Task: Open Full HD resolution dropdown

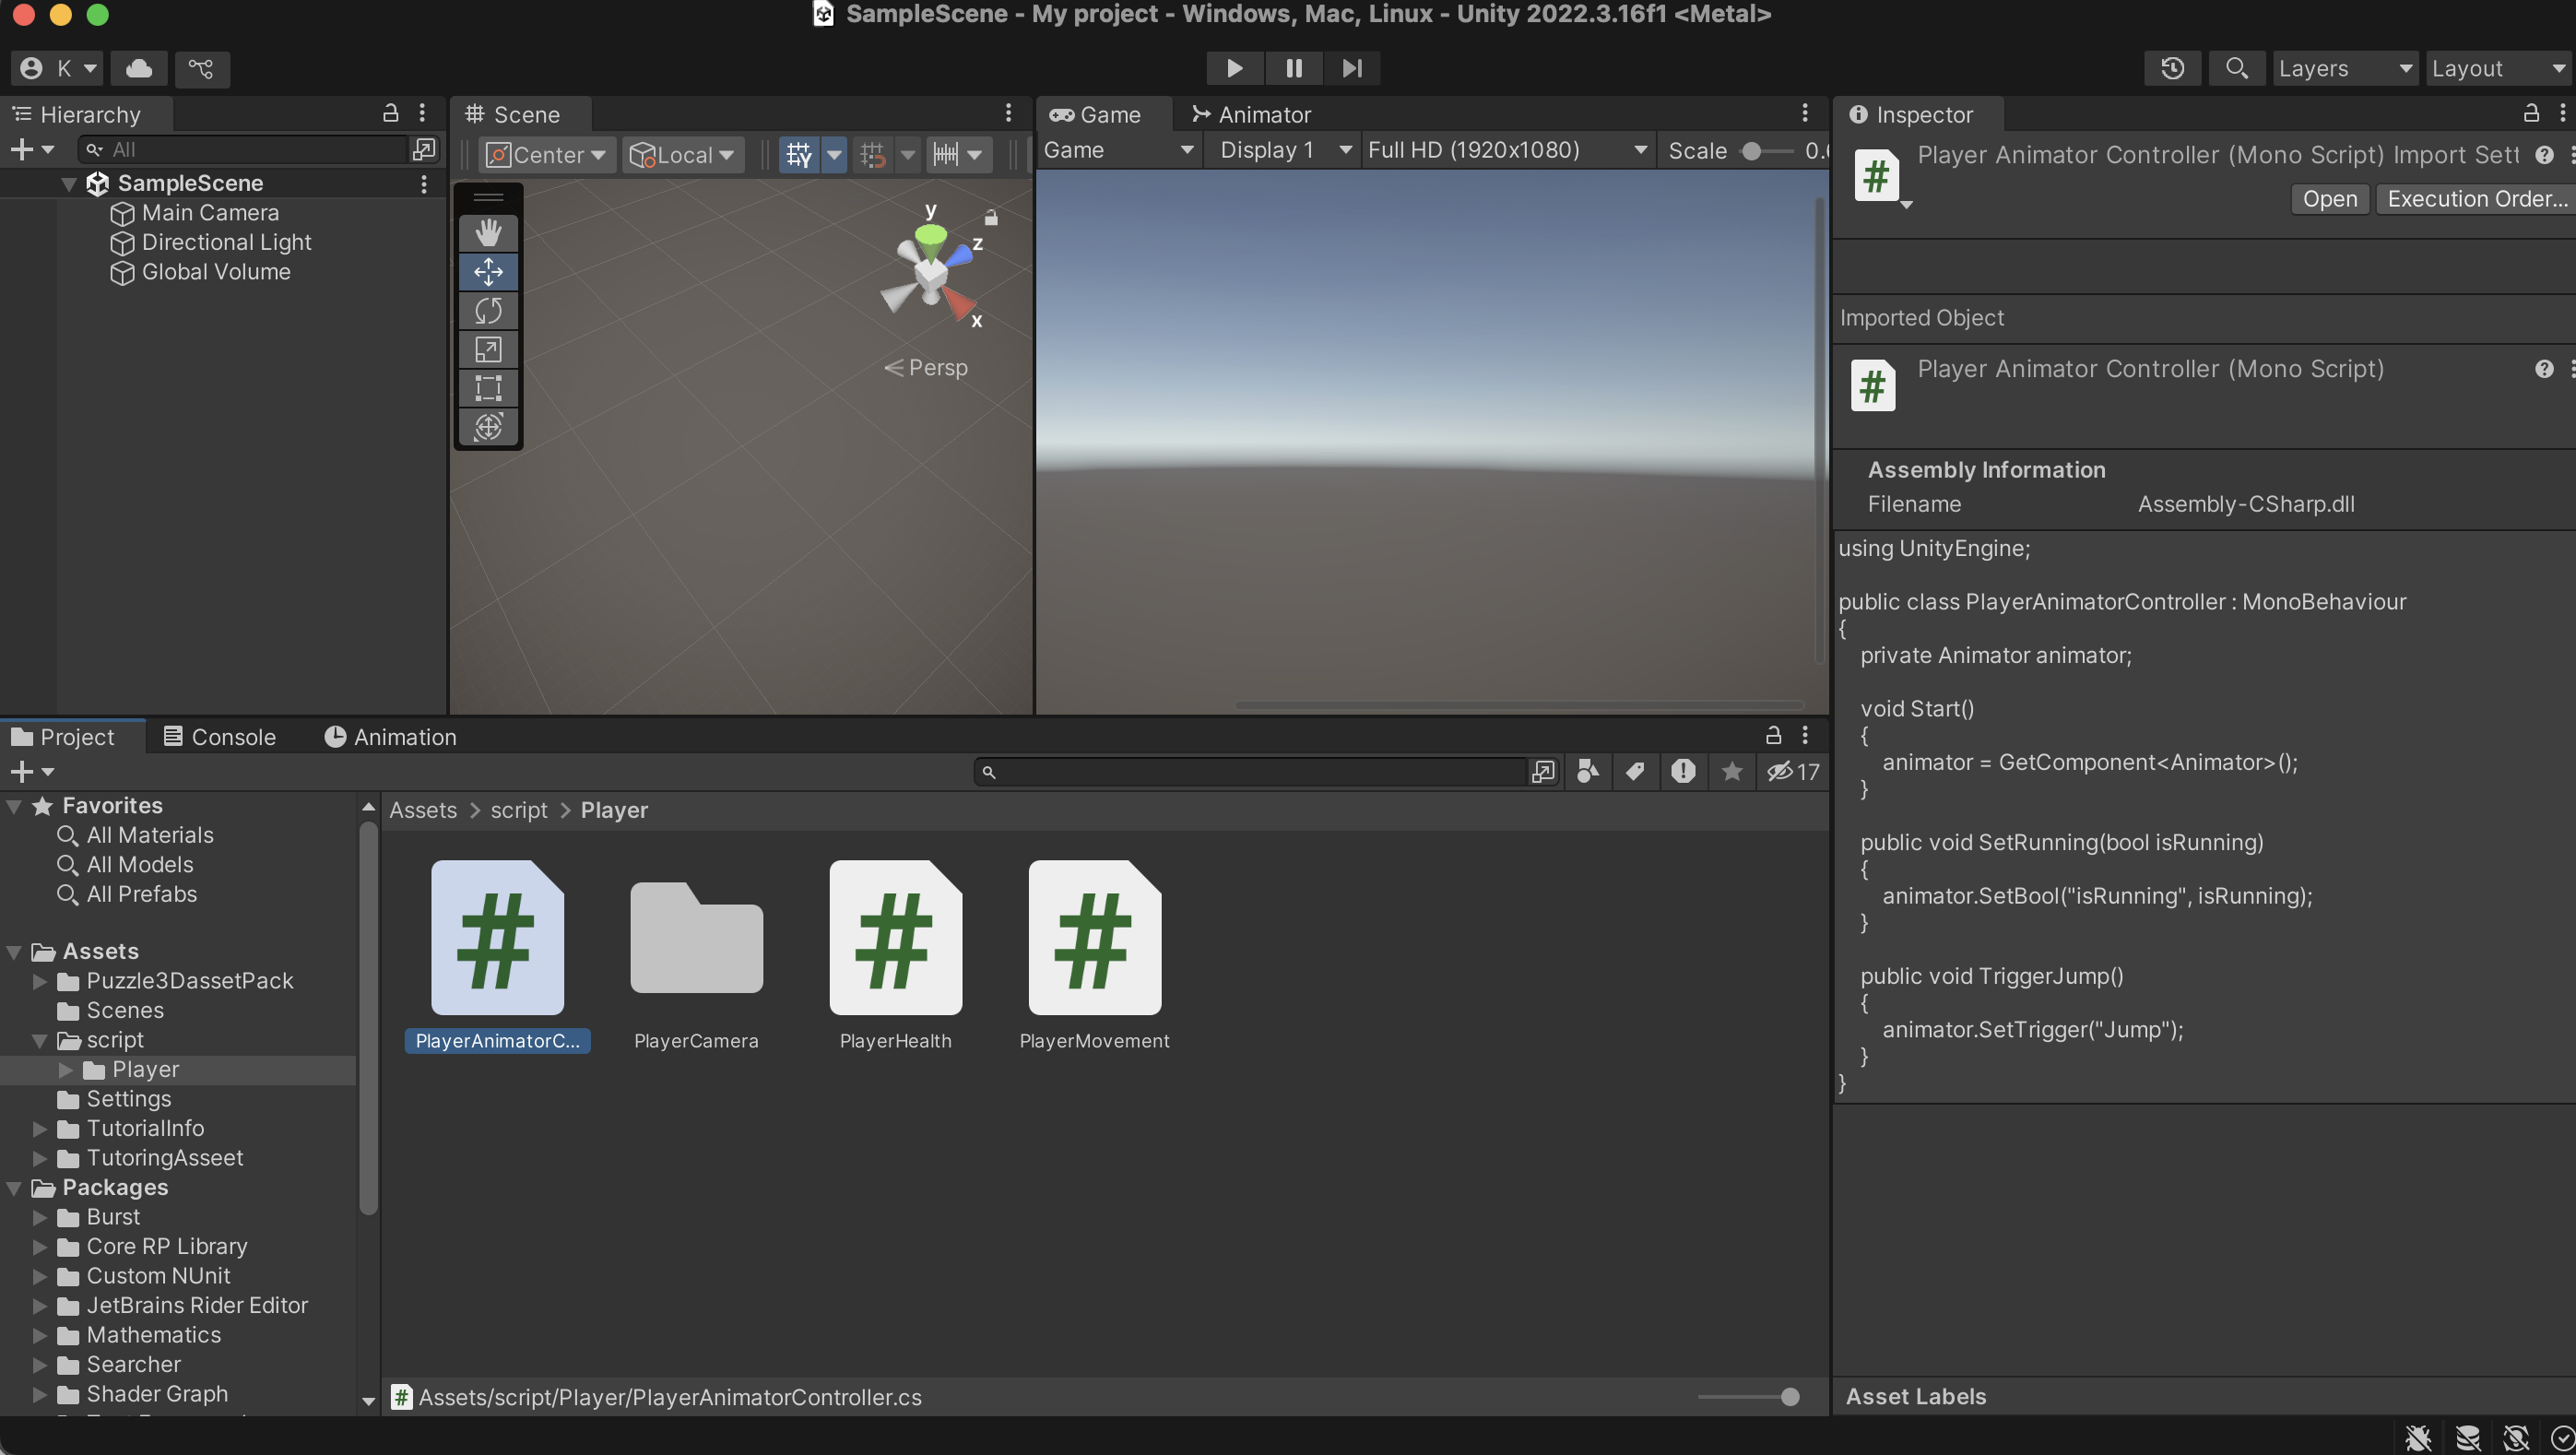Action: pos(1507,150)
